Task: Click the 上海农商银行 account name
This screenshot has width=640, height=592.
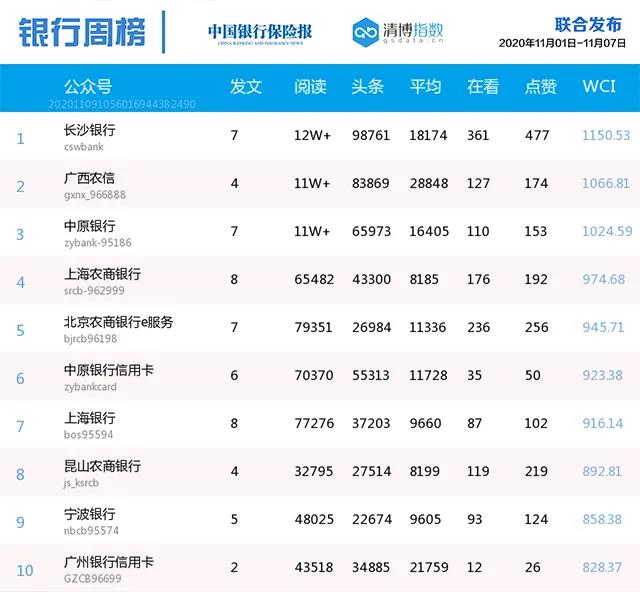Action: coord(102,274)
